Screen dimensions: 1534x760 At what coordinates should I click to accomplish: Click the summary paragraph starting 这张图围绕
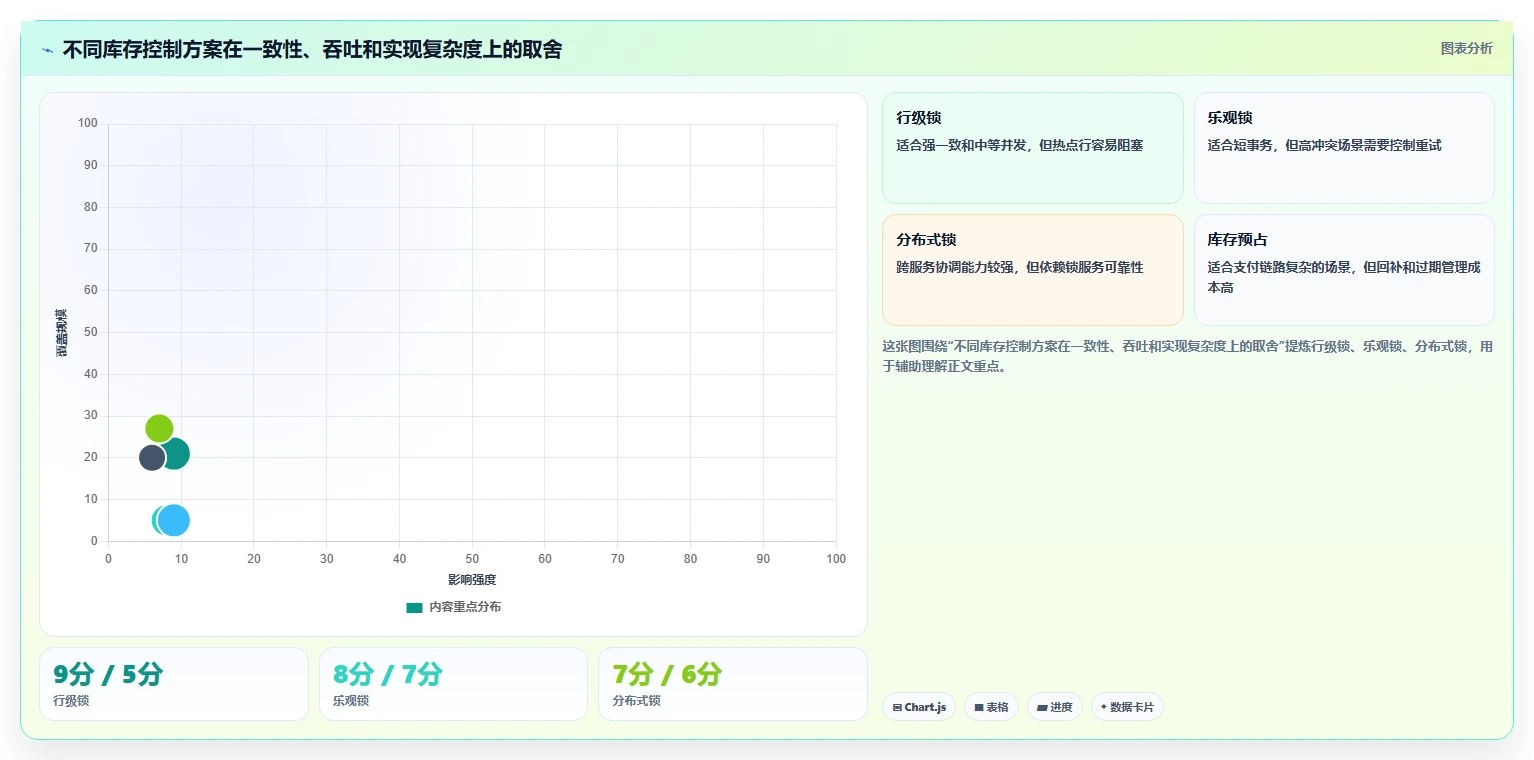point(1187,356)
